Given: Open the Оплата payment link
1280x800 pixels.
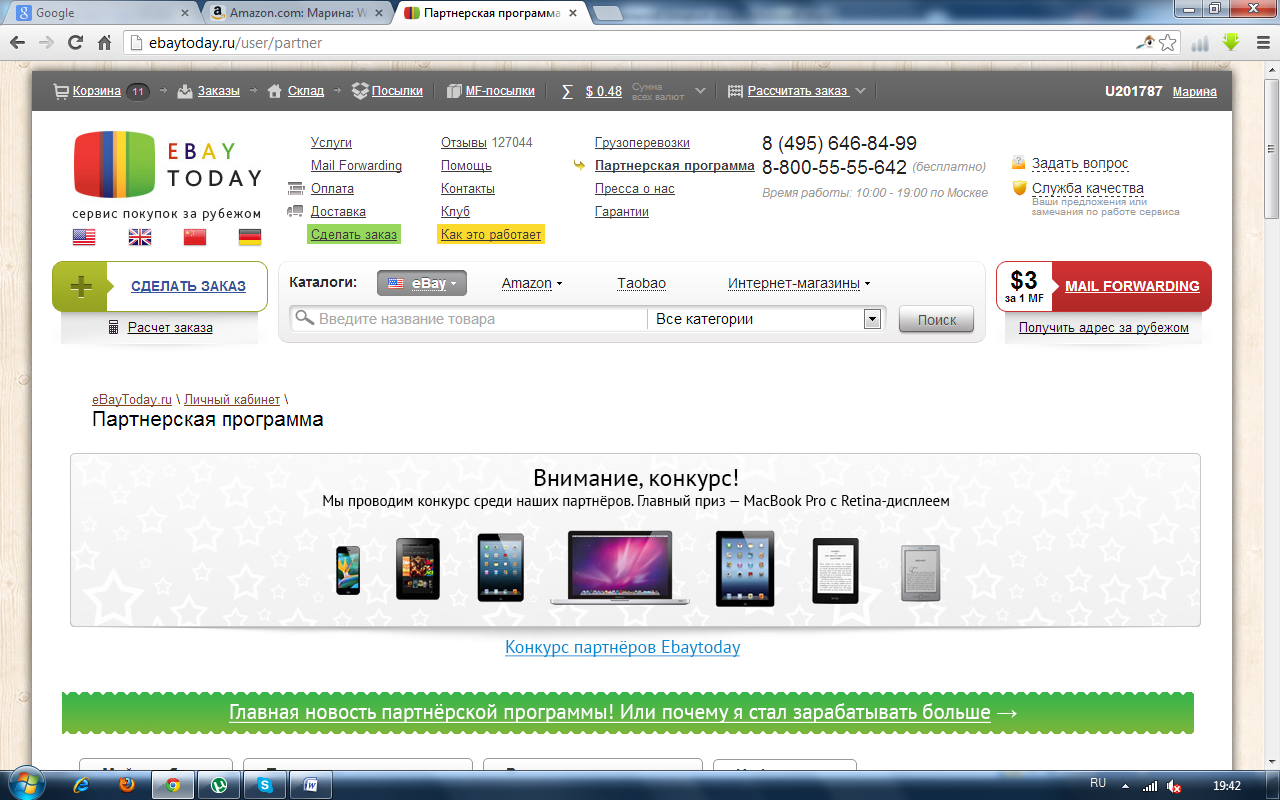Looking at the screenshot, I should (x=332, y=189).
